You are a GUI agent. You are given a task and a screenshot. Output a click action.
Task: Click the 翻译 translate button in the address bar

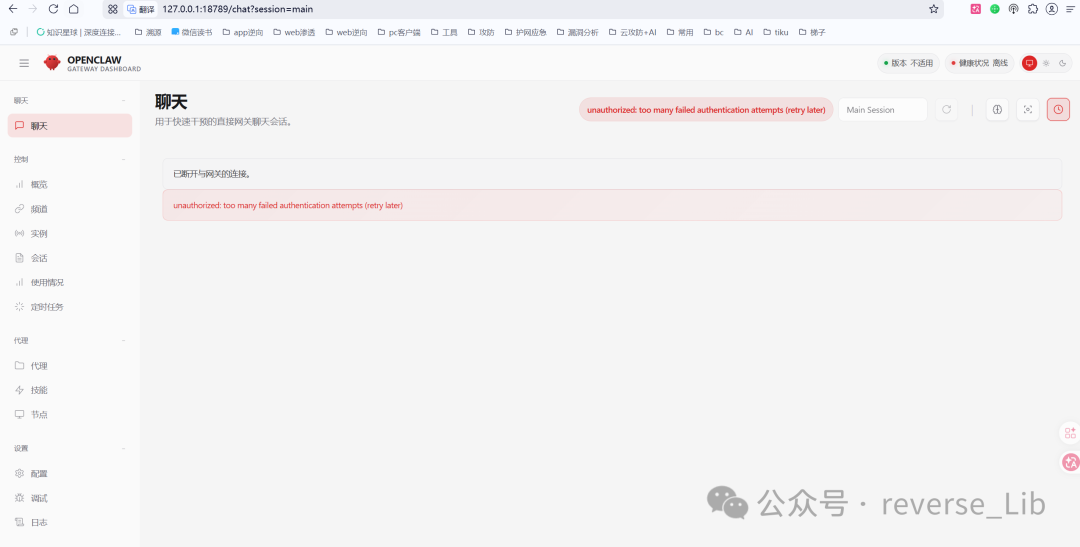point(141,9)
